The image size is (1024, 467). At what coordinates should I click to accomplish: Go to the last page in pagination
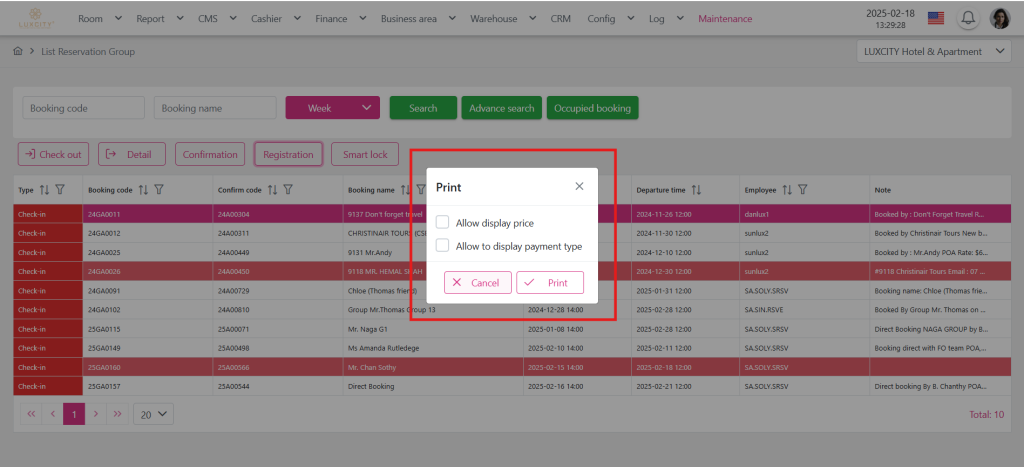(x=118, y=413)
